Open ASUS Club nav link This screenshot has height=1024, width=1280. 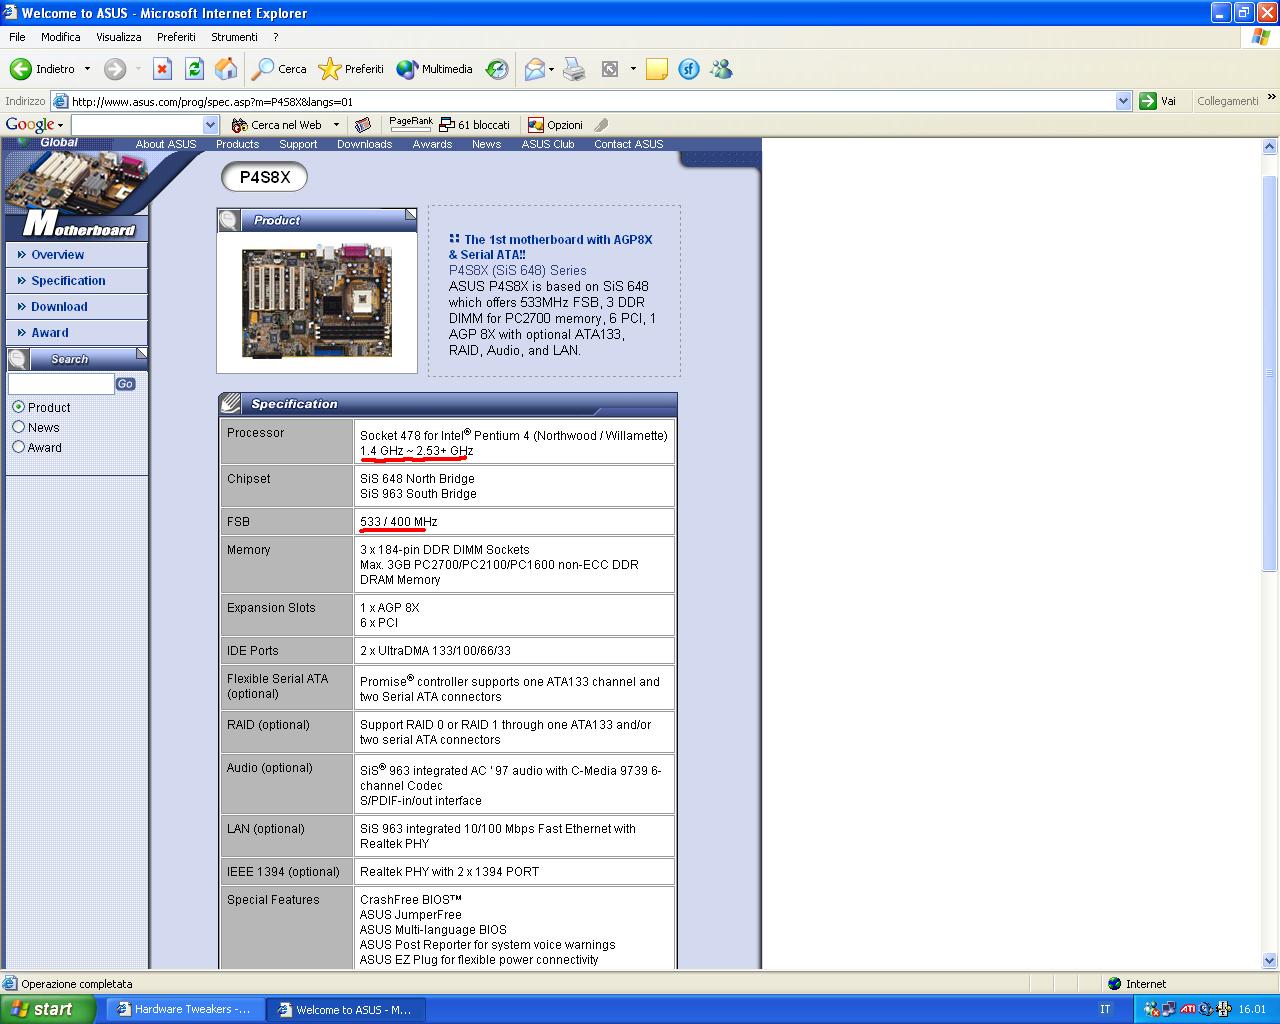pyautogui.click(x=547, y=144)
